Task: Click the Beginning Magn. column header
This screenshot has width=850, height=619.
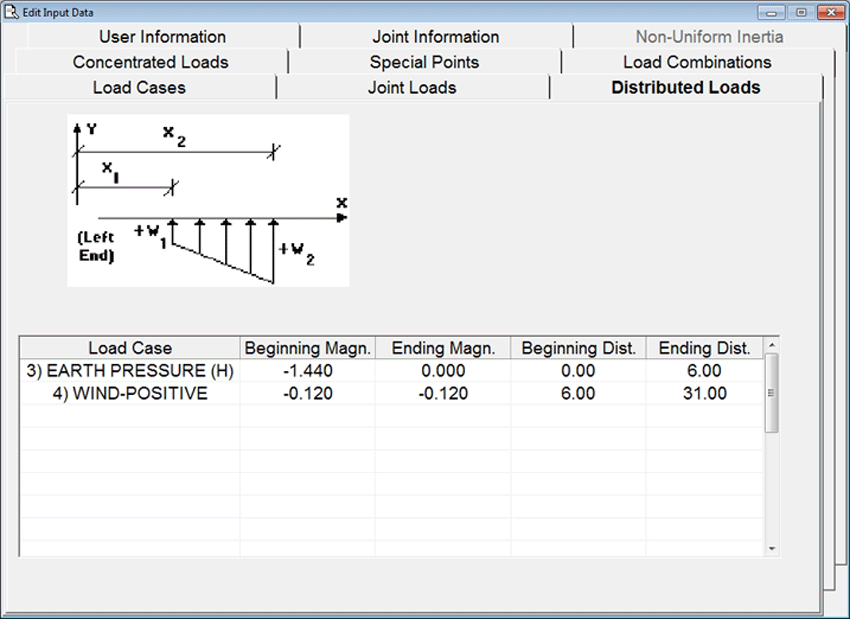Action: tap(308, 348)
